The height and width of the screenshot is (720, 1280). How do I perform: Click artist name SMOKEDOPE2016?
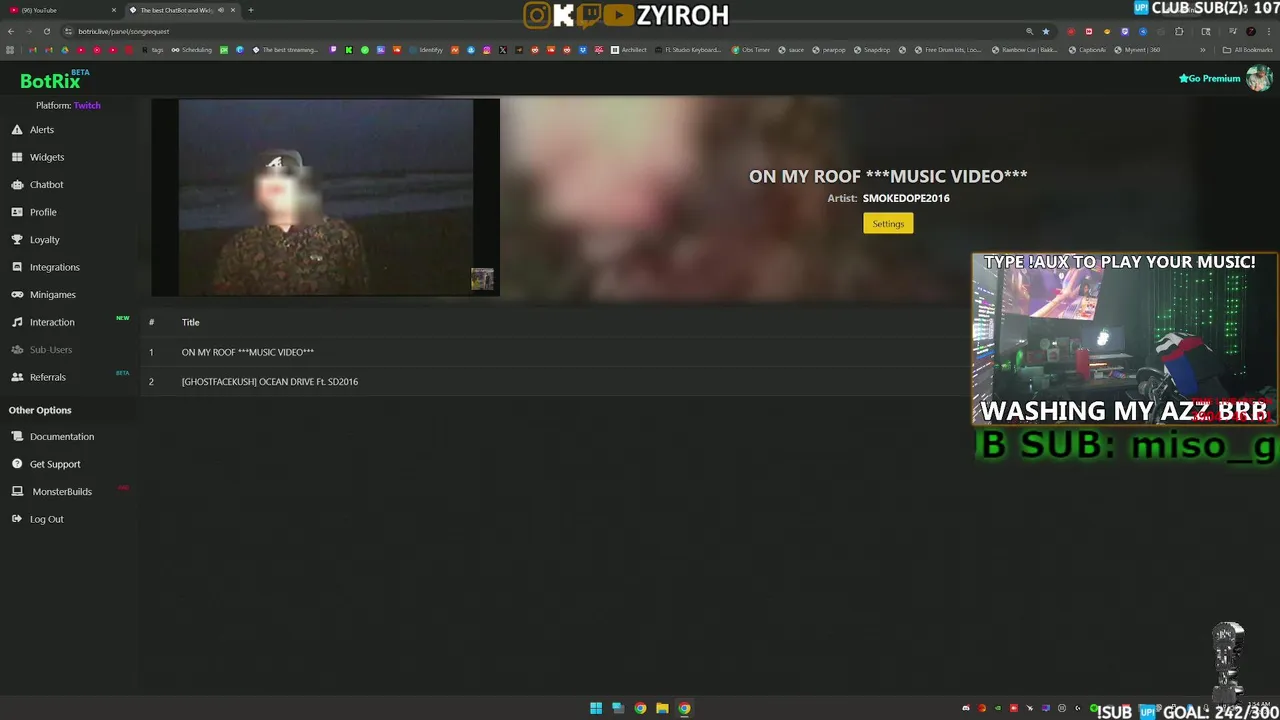pos(906,198)
